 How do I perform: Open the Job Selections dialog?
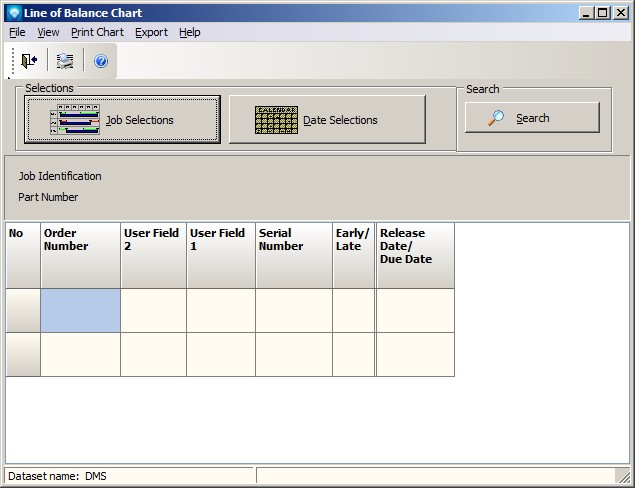[x=122, y=120]
